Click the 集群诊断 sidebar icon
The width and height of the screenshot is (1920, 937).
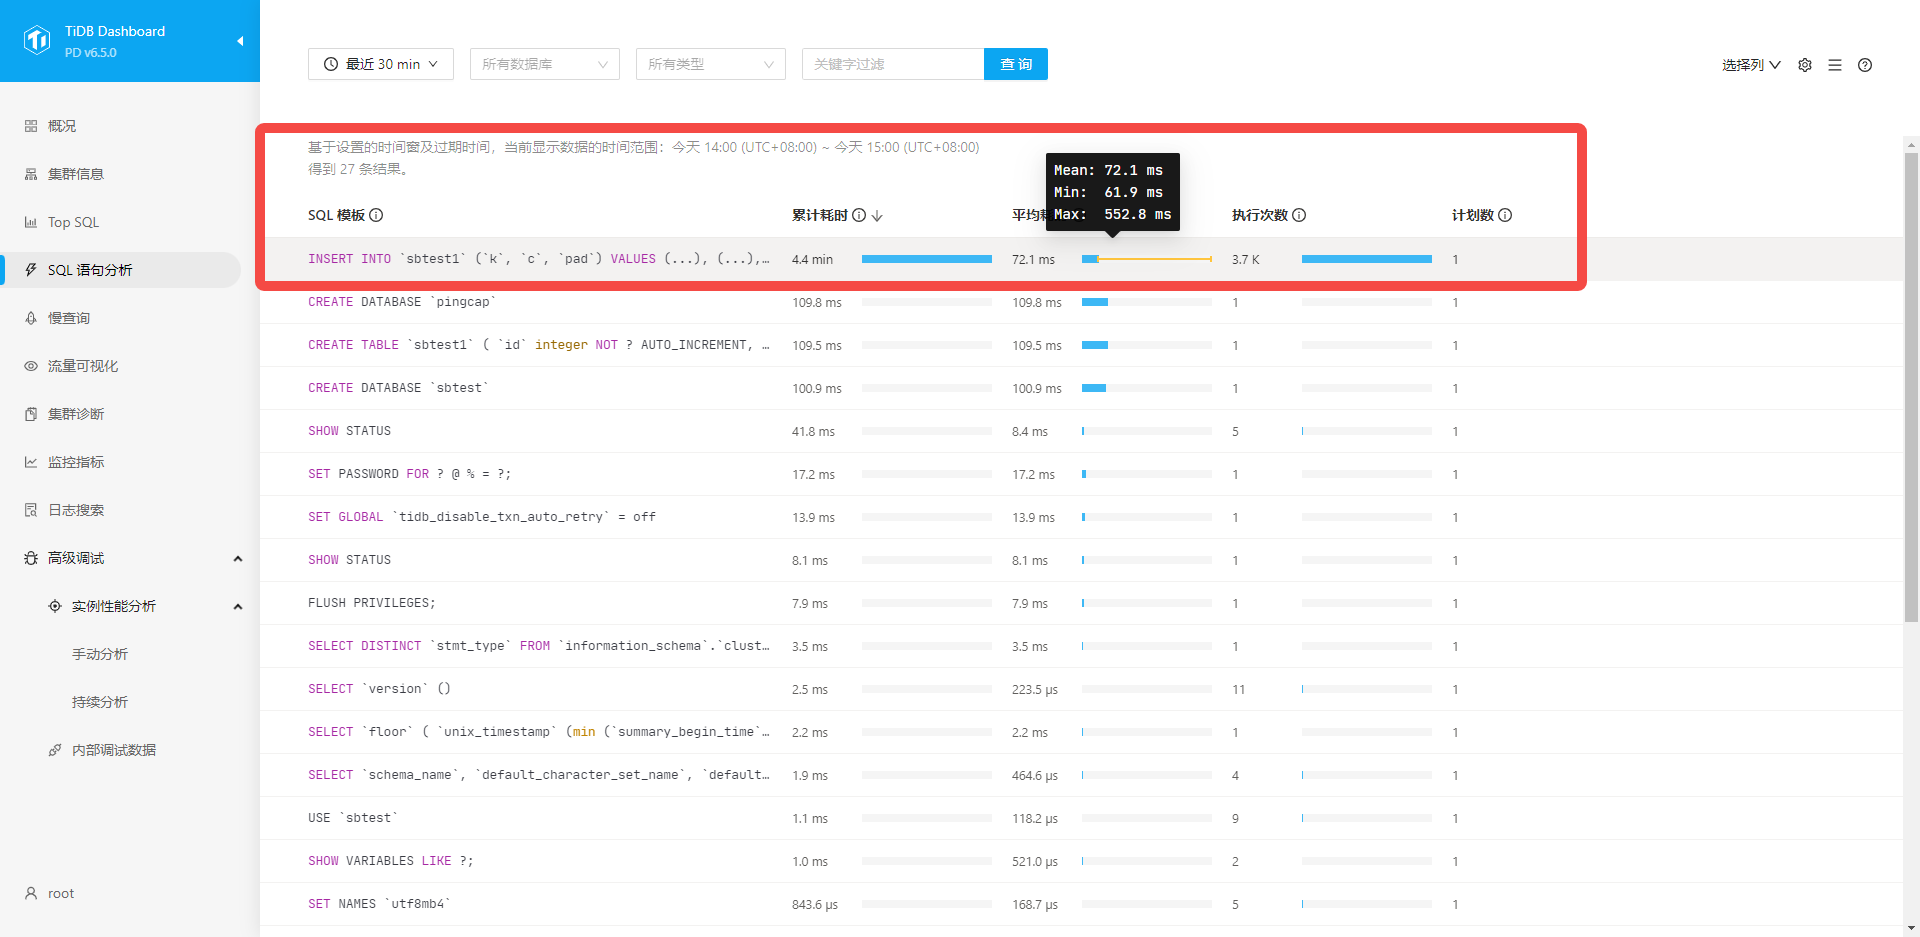tap(31, 414)
